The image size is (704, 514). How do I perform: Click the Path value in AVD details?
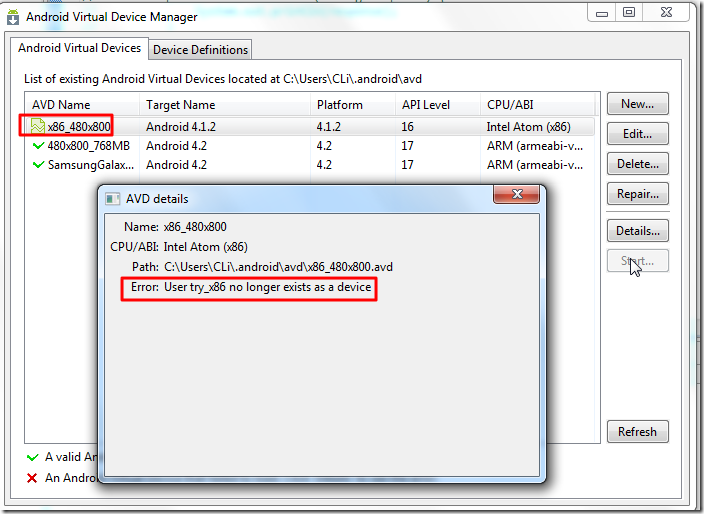click(278, 267)
